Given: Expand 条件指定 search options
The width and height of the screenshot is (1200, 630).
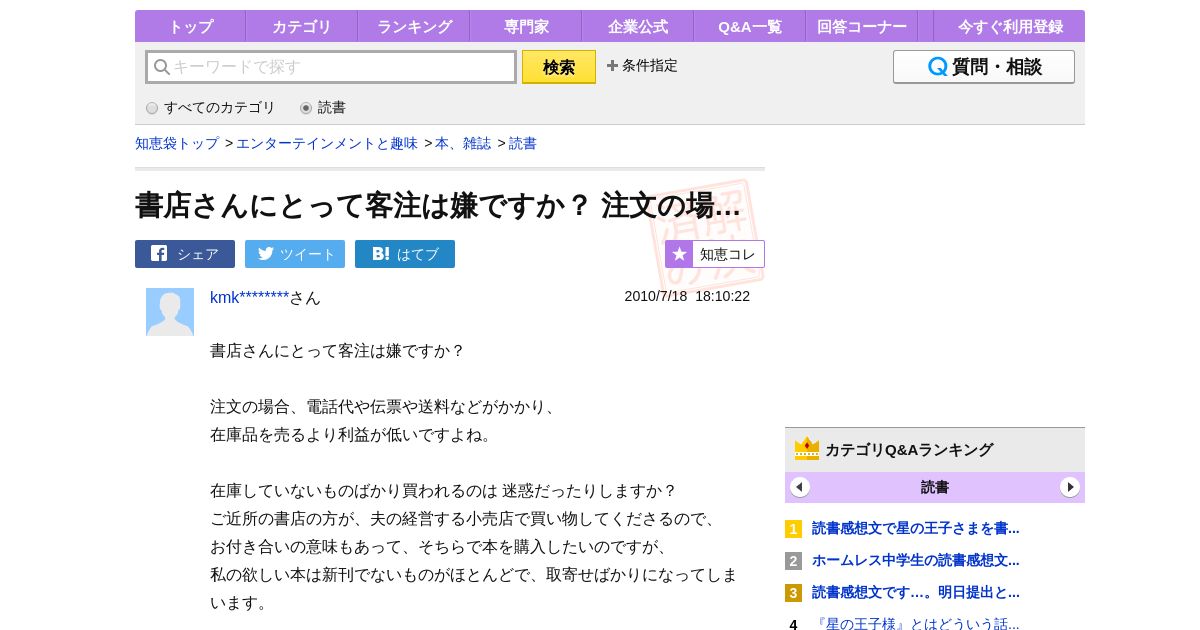Looking at the screenshot, I should (x=642, y=66).
